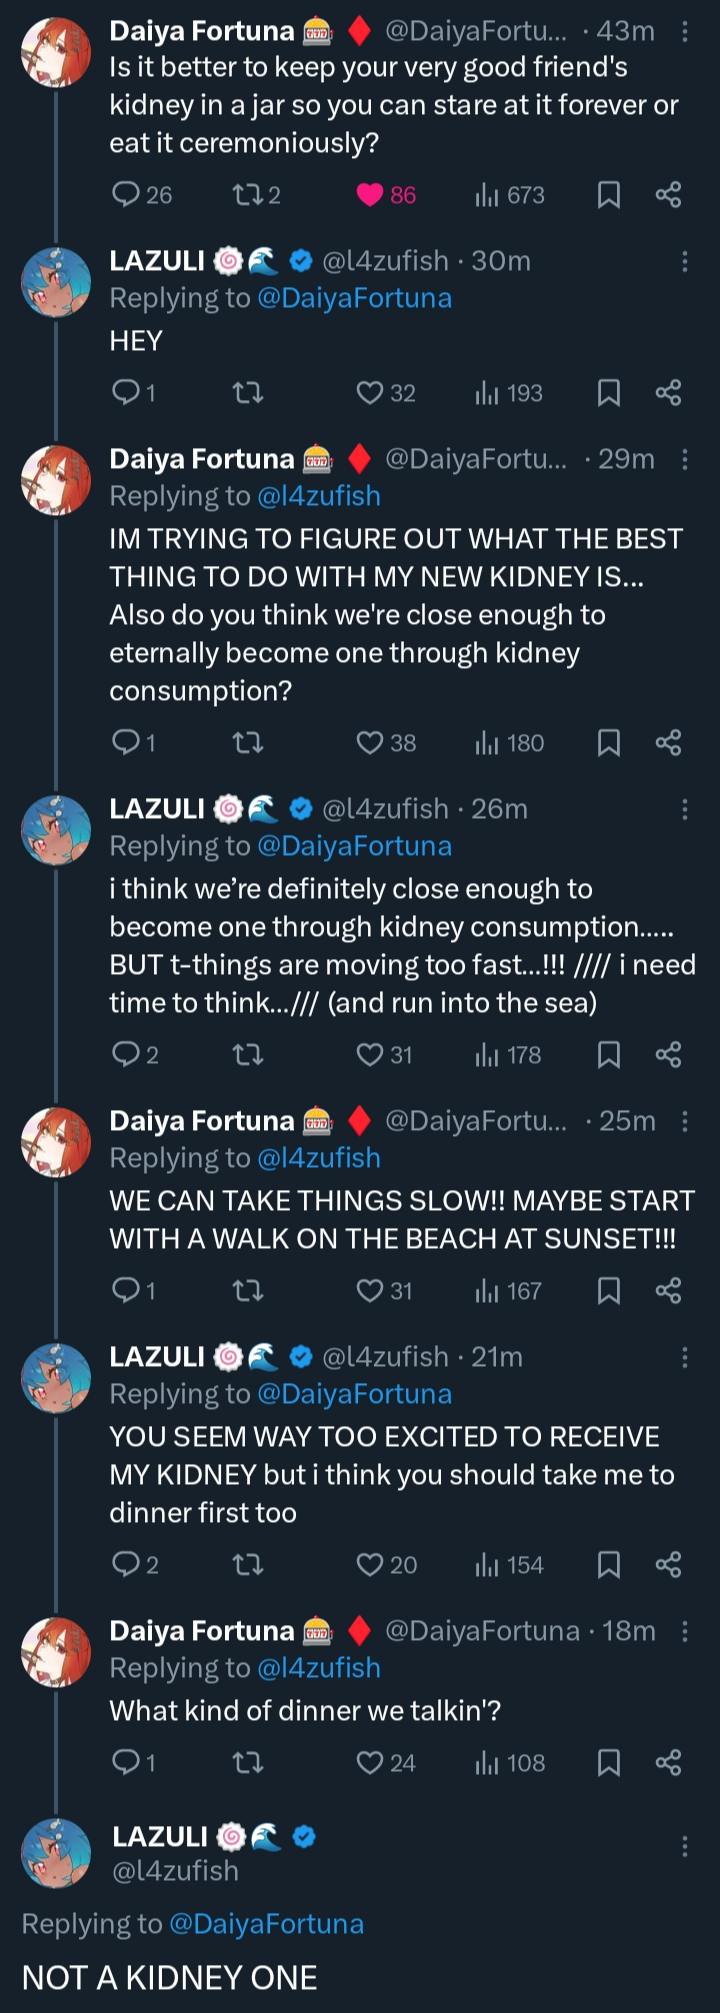Like LAZULI's "HEY" reply
The width and height of the screenshot is (720, 2013).
point(370,393)
